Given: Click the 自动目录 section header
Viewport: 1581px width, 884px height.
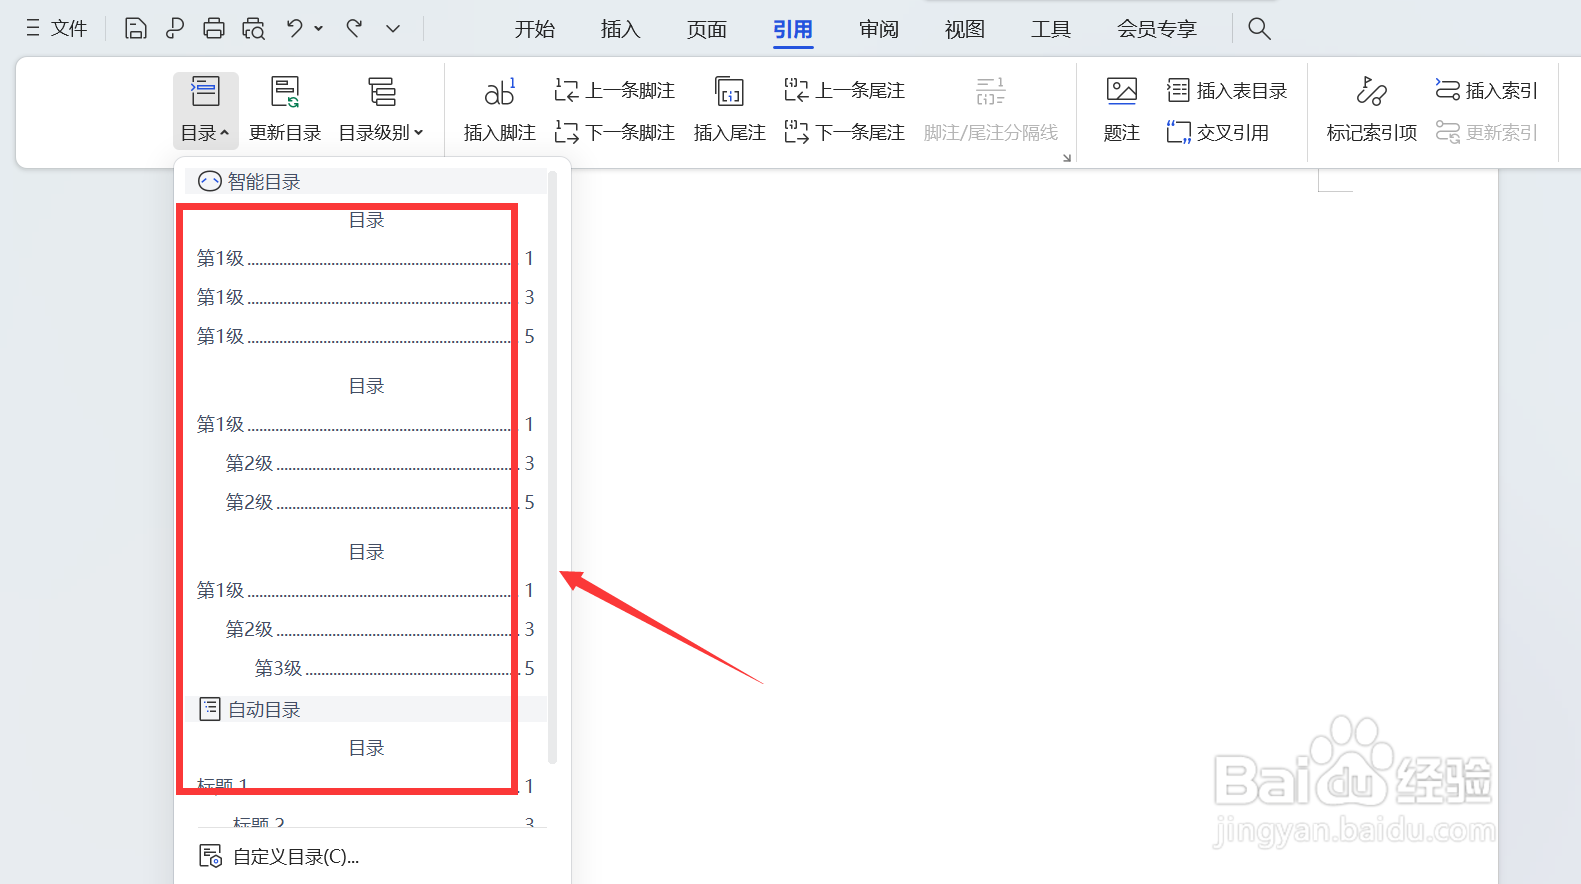Looking at the screenshot, I should pos(365,709).
